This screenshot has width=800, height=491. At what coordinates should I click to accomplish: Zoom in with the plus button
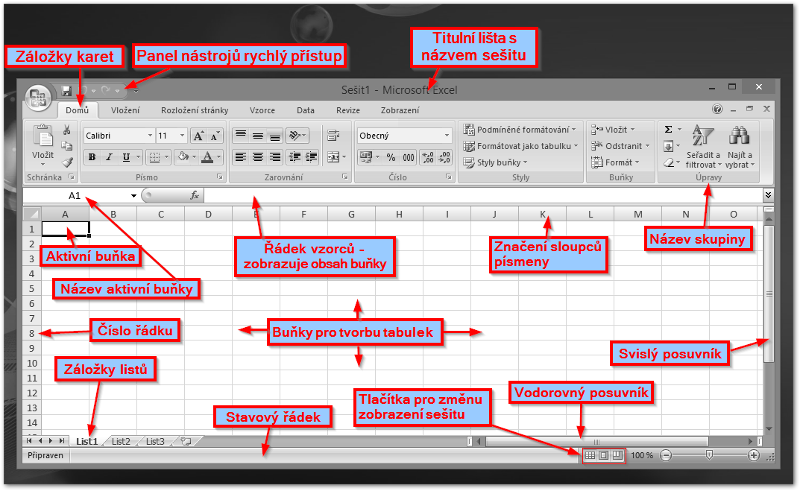coord(754,455)
